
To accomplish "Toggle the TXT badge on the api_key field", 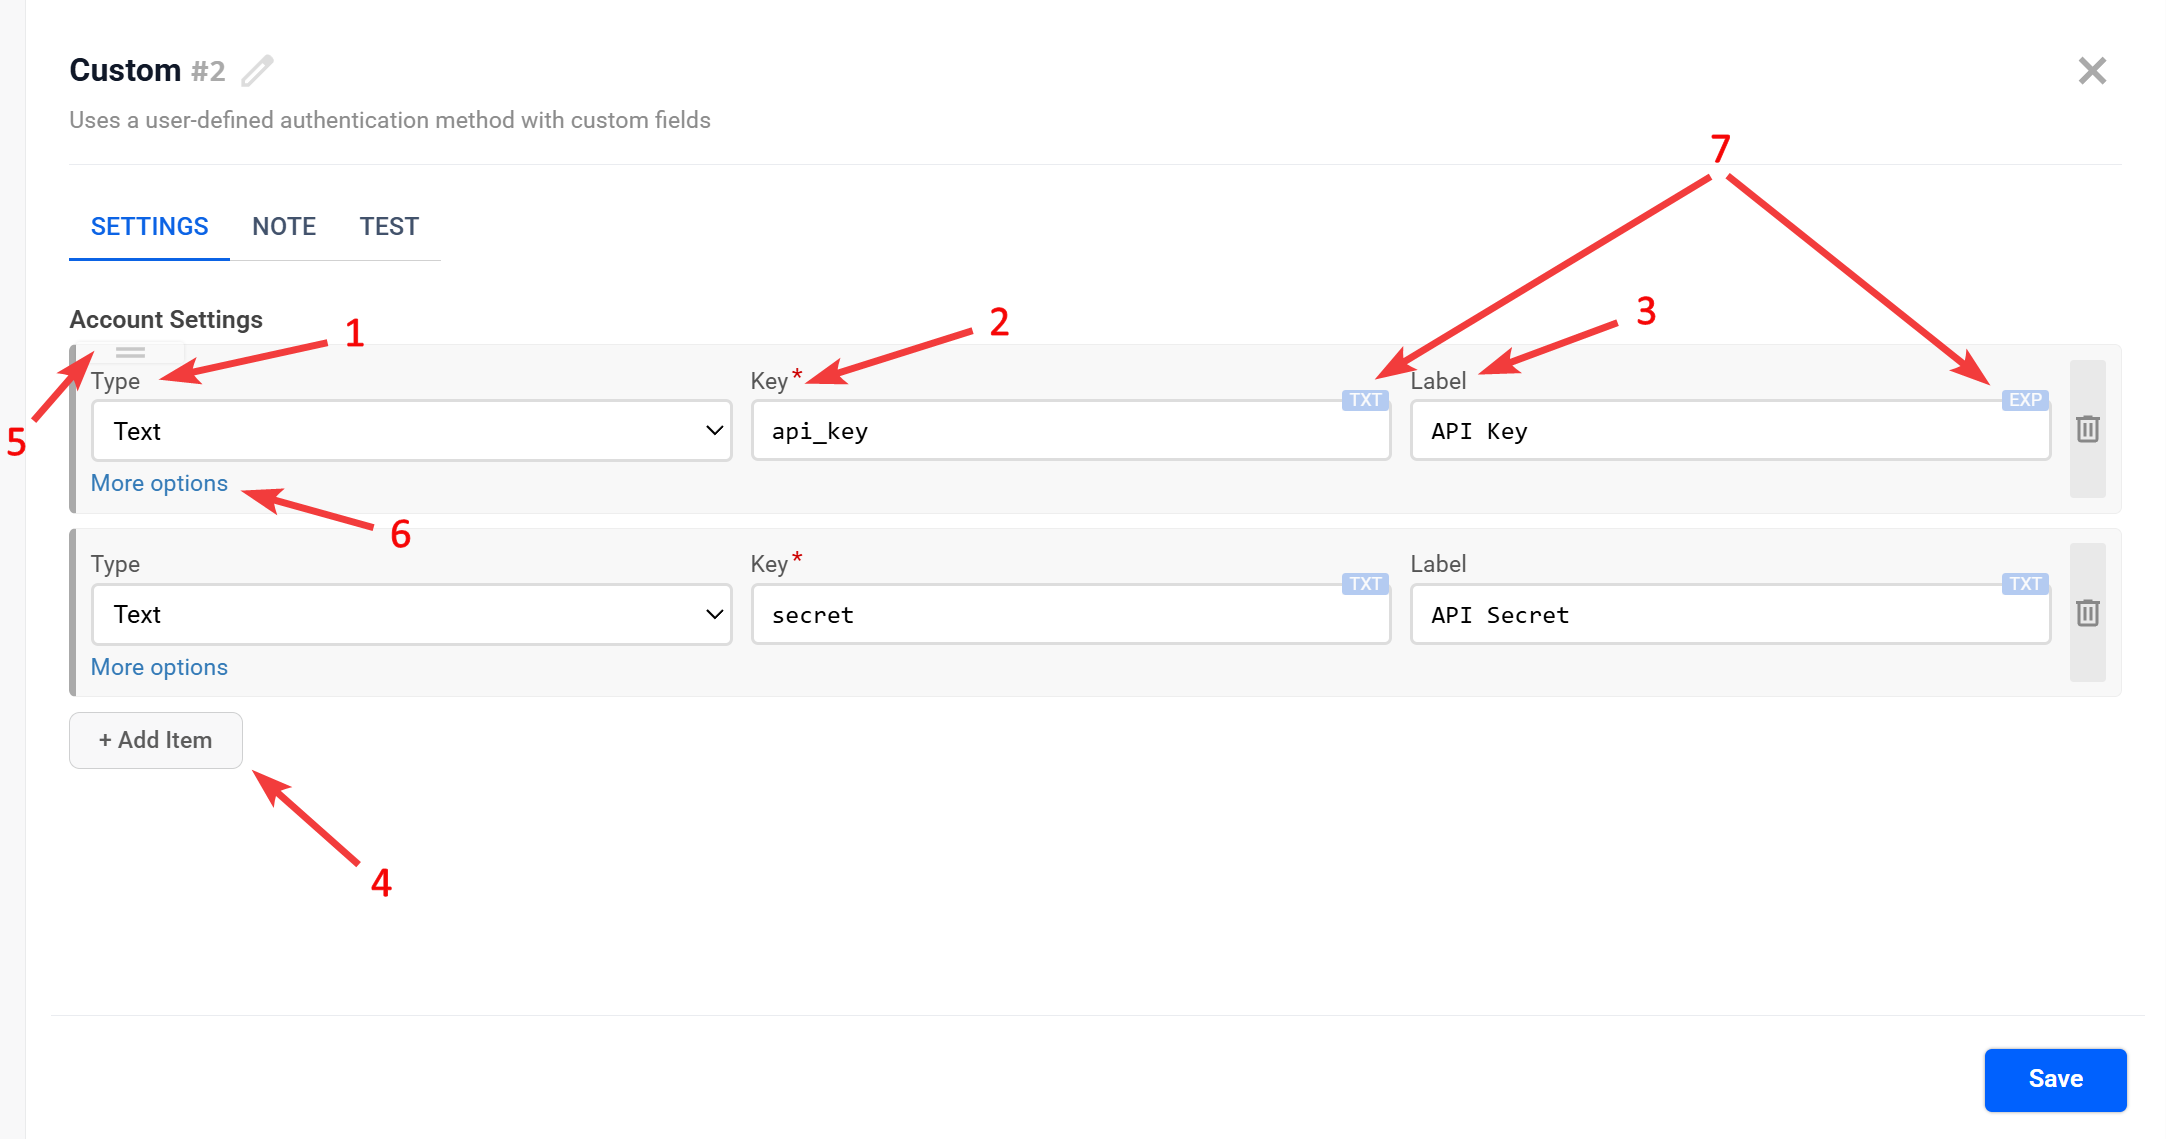I will (1364, 400).
